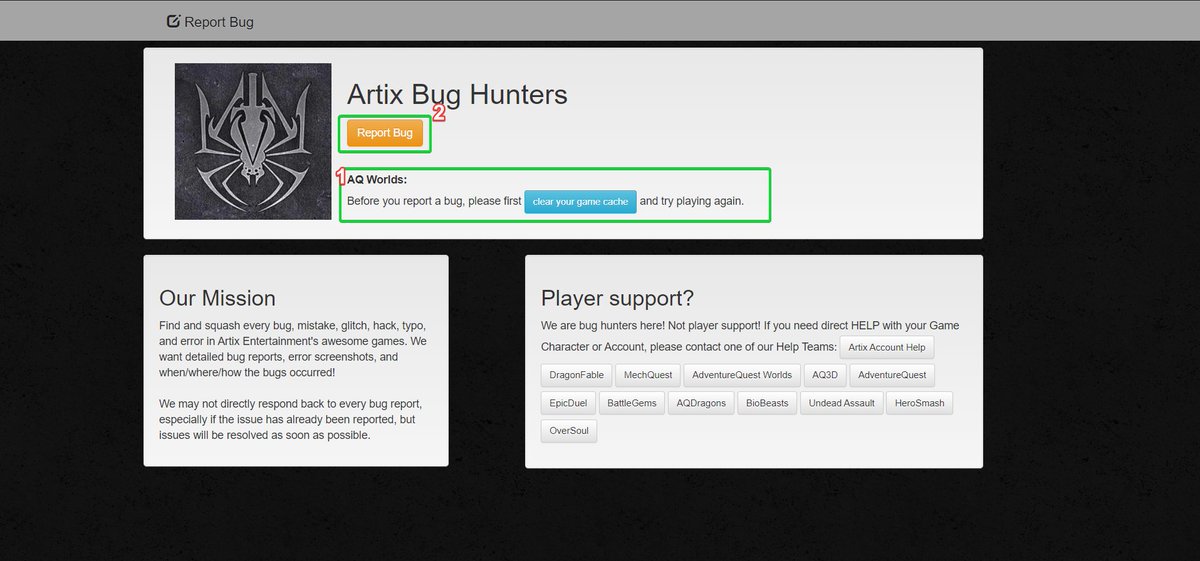The height and width of the screenshot is (561, 1200).
Task: Open the Report Bug link in top navigation
Action: (x=210, y=21)
